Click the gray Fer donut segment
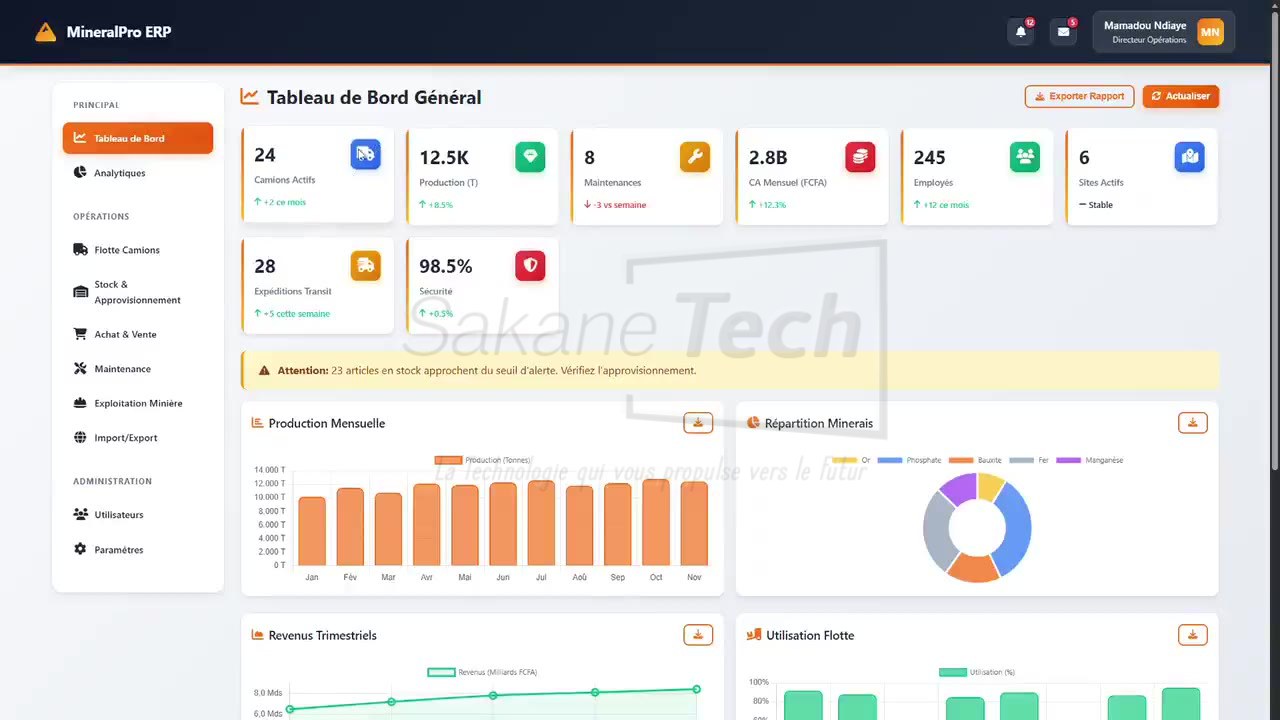The width and height of the screenshot is (1280, 720). pyautogui.click(x=937, y=532)
